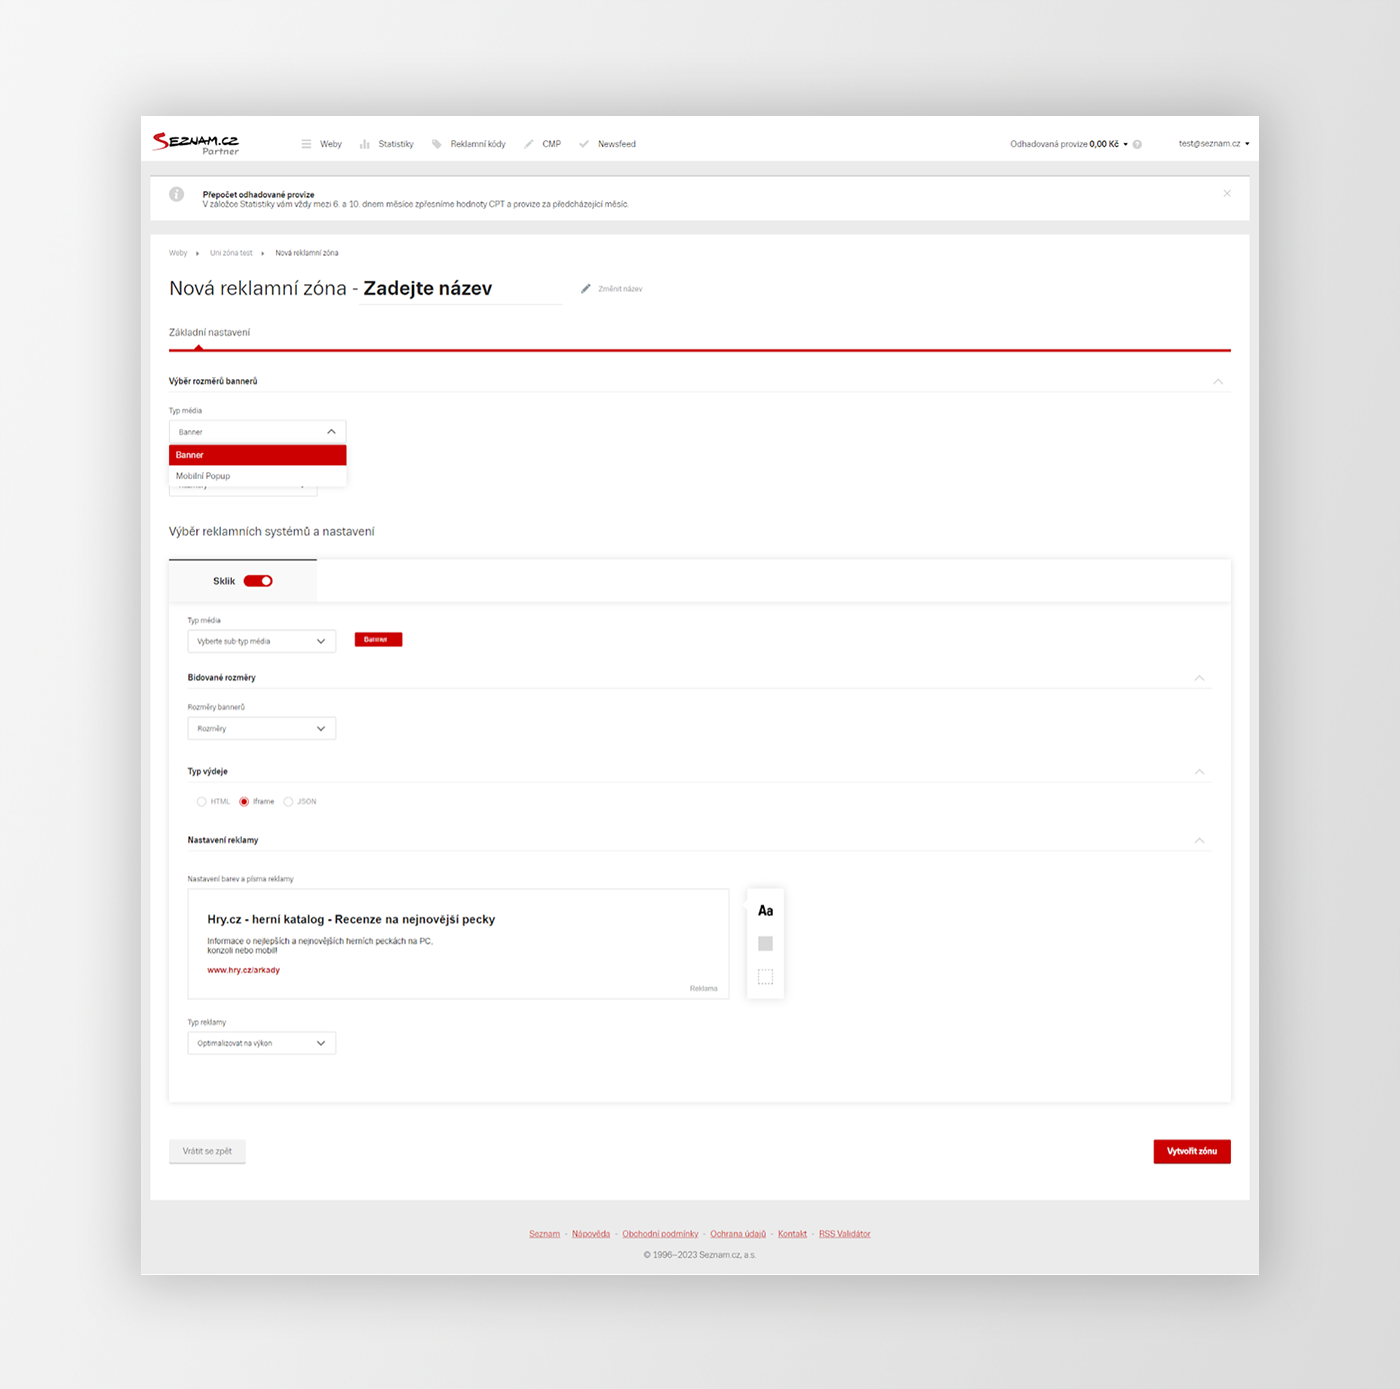Select the JSON radio button
1400x1389 pixels.
tap(289, 802)
